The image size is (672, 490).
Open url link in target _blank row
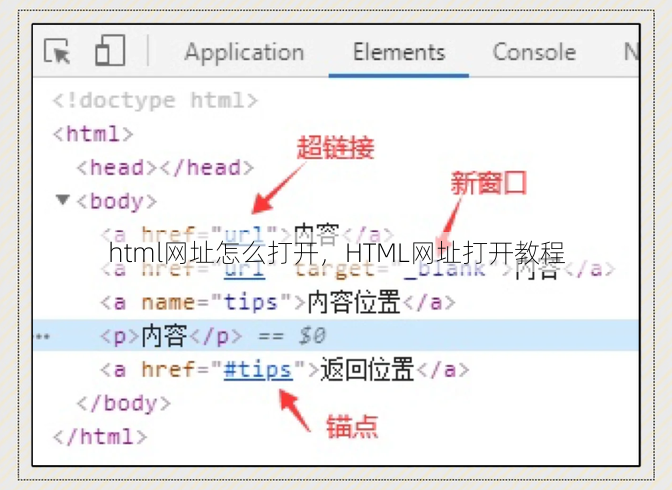244,270
